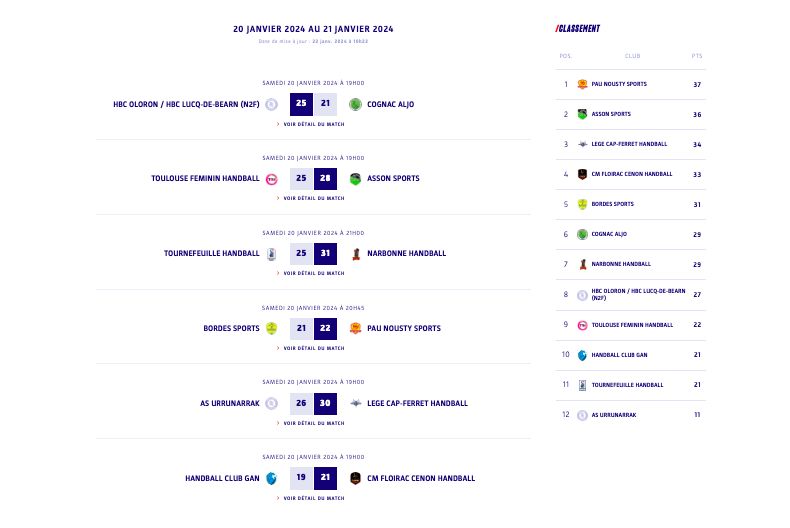Click Toulouse Feminin Handball logo in match row
The image size is (790, 528).
pos(271,179)
